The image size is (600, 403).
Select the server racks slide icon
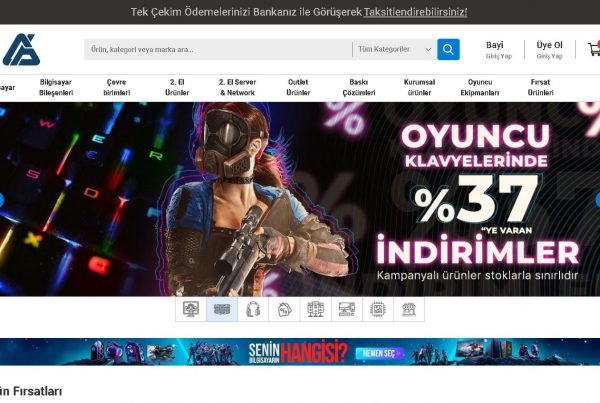(315, 309)
